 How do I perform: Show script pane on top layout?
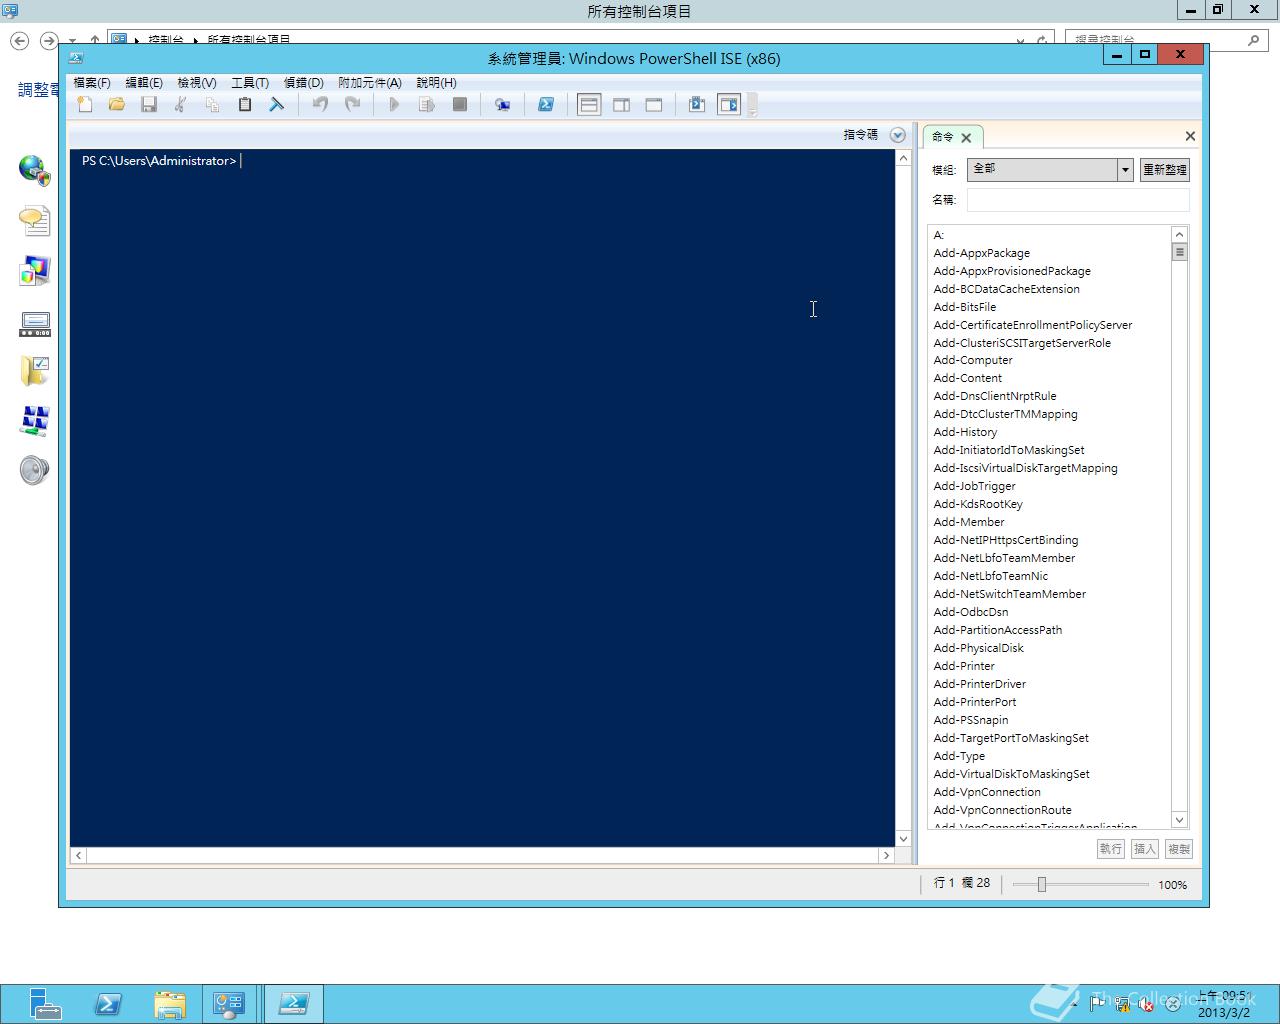click(x=589, y=104)
